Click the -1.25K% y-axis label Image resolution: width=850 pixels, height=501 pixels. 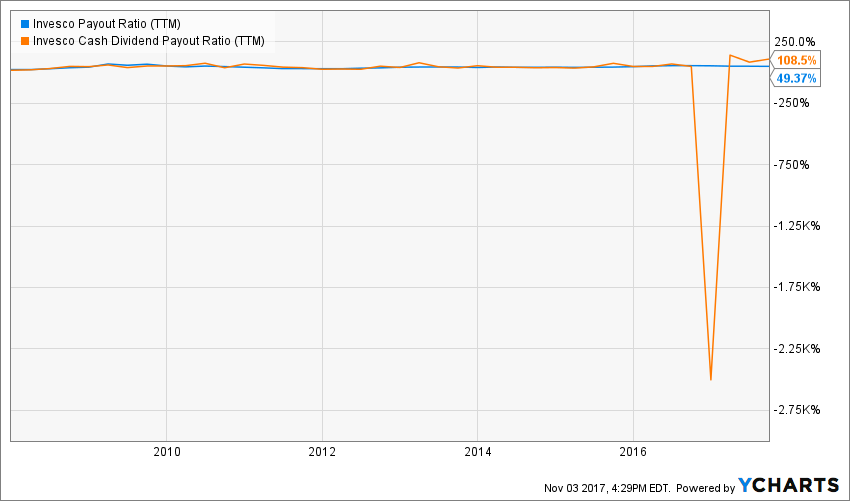tap(796, 226)
